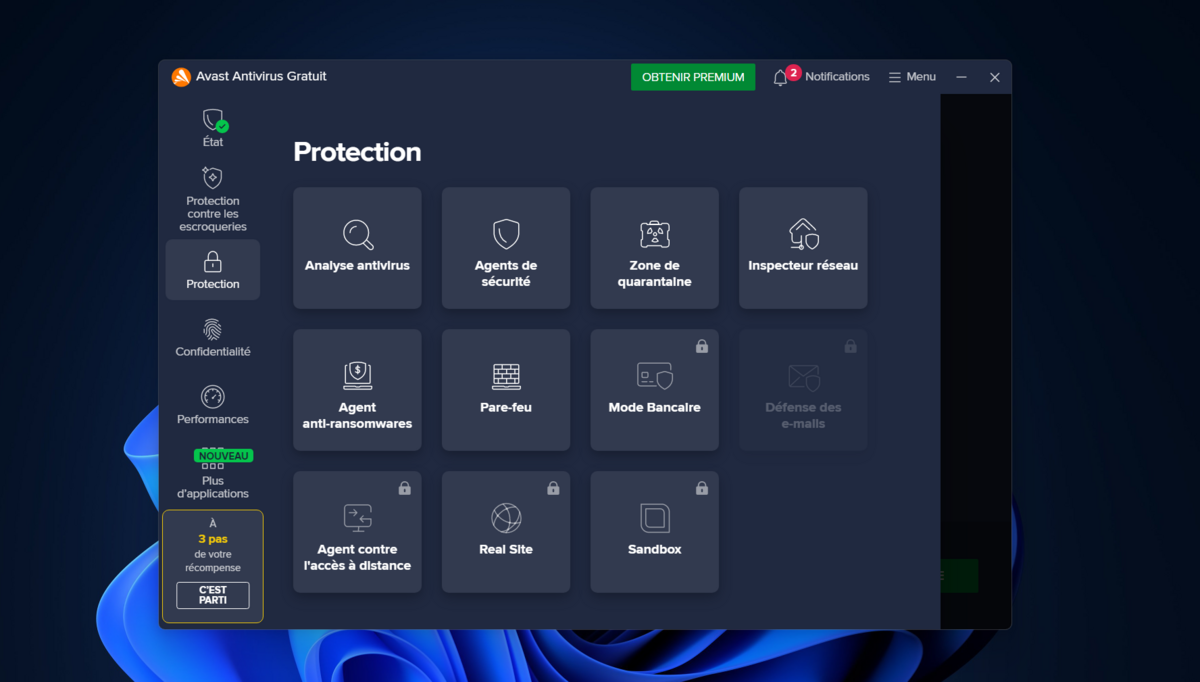Click the Défense des e-mails envelope icon

(804, 377)
